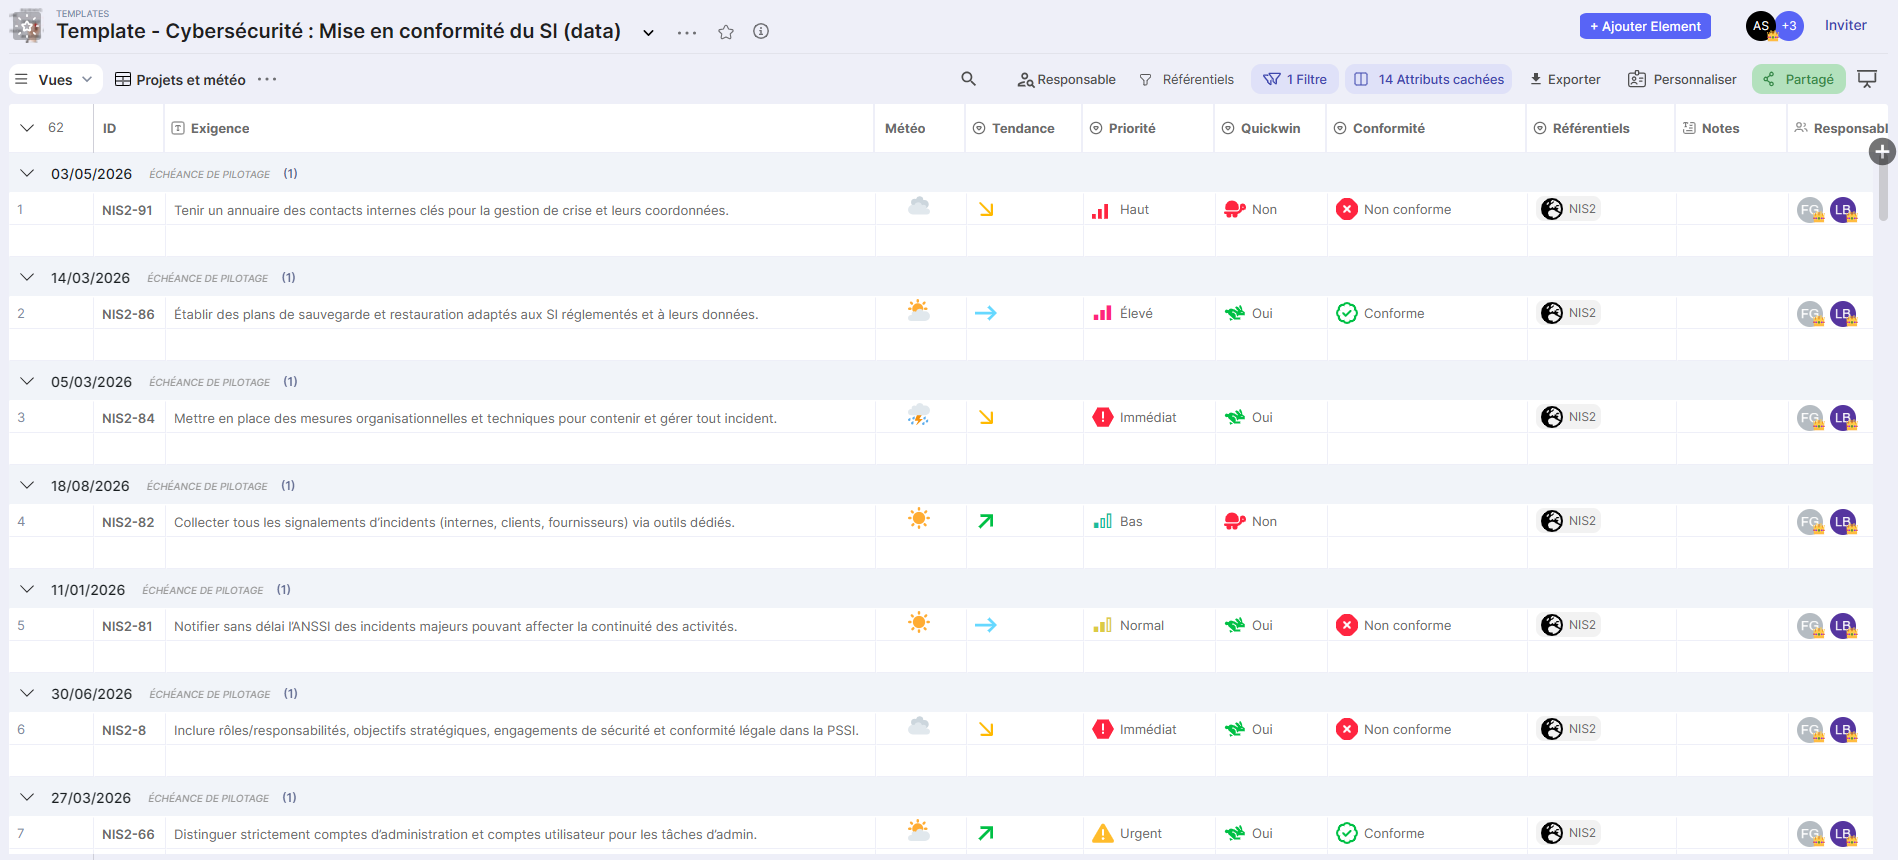This screenshot has height=860, width=1898.
Task: Open the template info icon
Action: point(761,32)
